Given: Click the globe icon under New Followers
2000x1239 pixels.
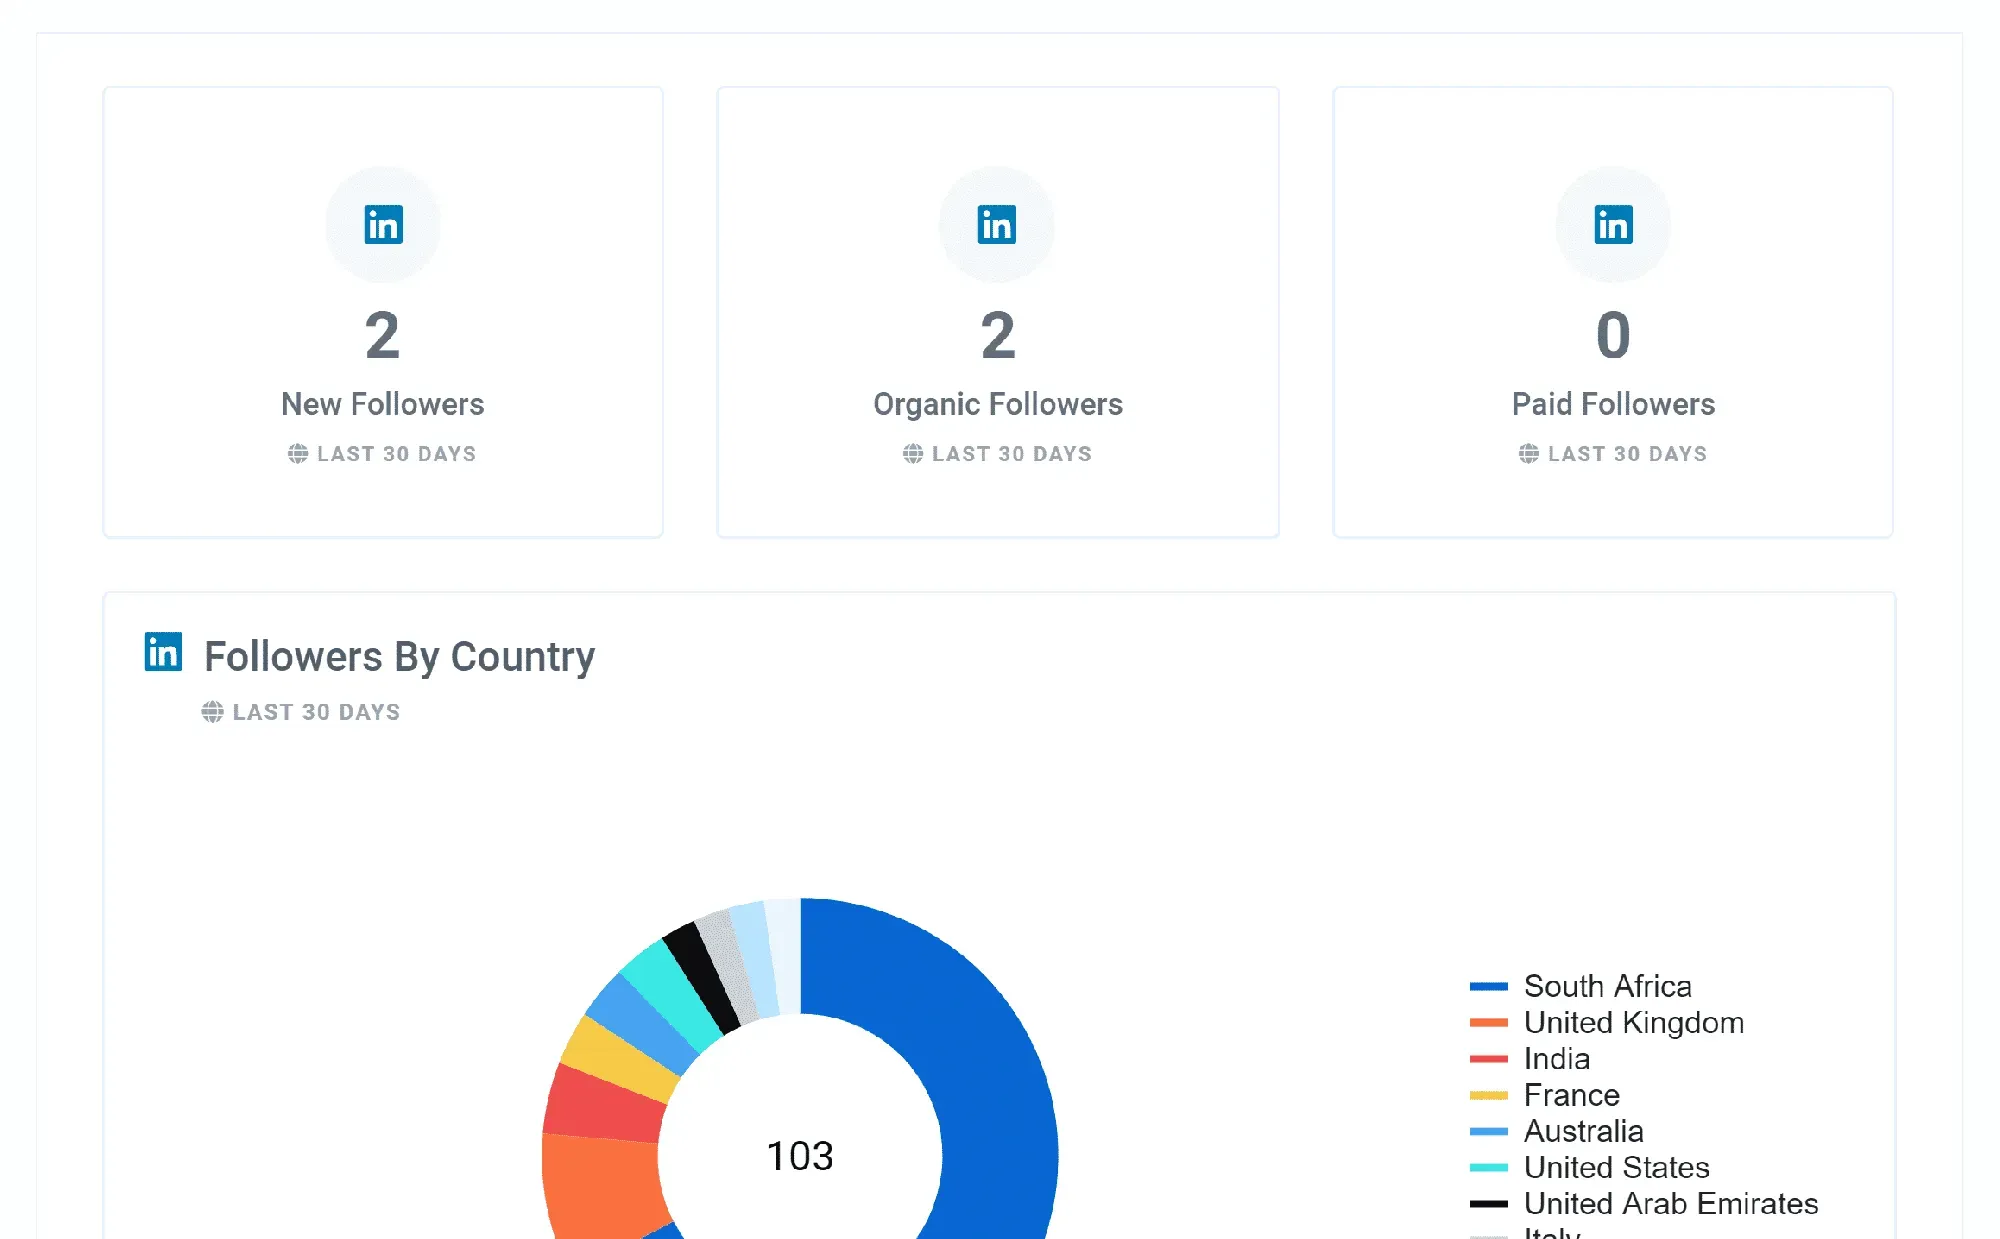Looking at the screenshot, I should [x=298, y=454].
